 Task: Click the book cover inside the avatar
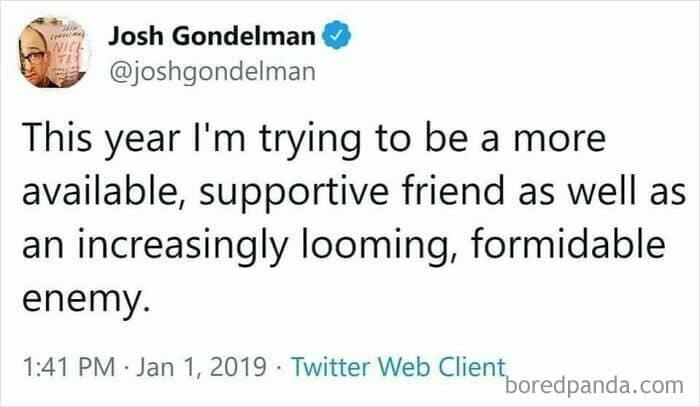pos(69,49)
